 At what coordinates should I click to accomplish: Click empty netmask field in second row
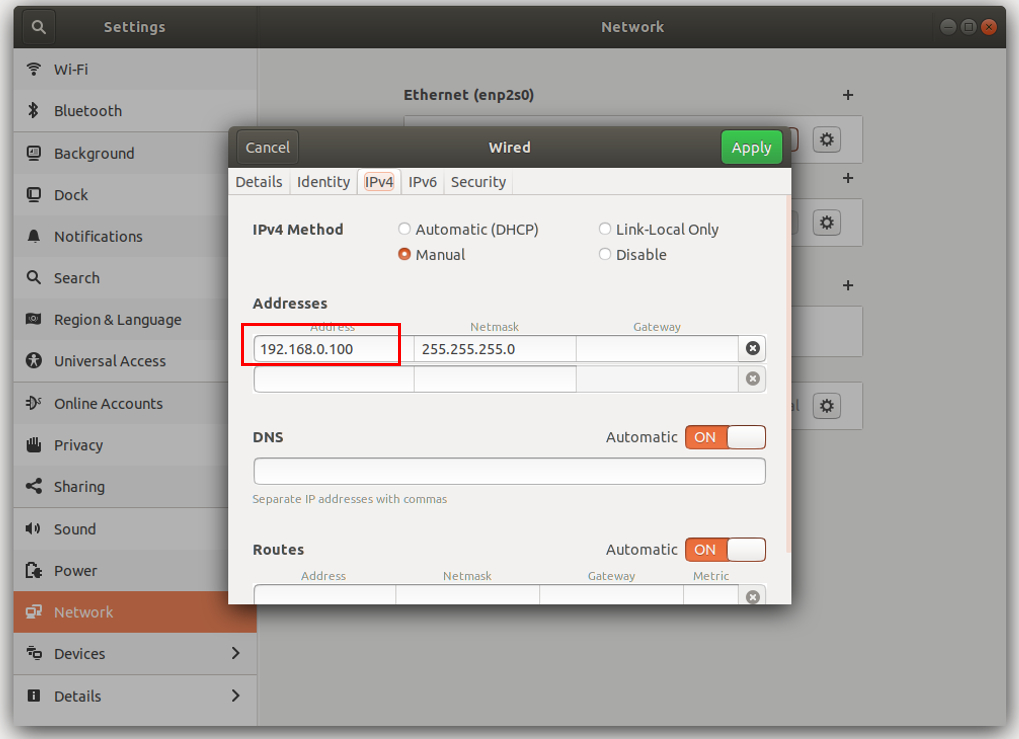pyautogui.click(x=495, y=379)
